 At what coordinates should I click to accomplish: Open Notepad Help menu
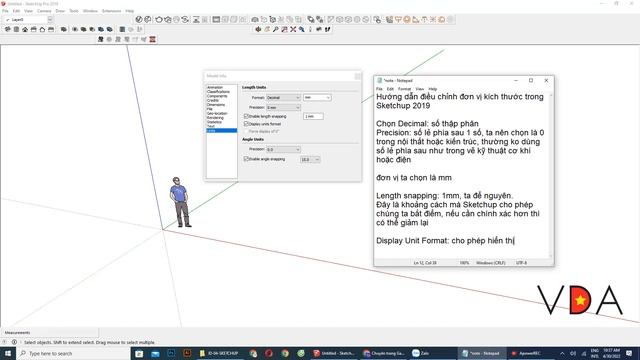[433, 89]
